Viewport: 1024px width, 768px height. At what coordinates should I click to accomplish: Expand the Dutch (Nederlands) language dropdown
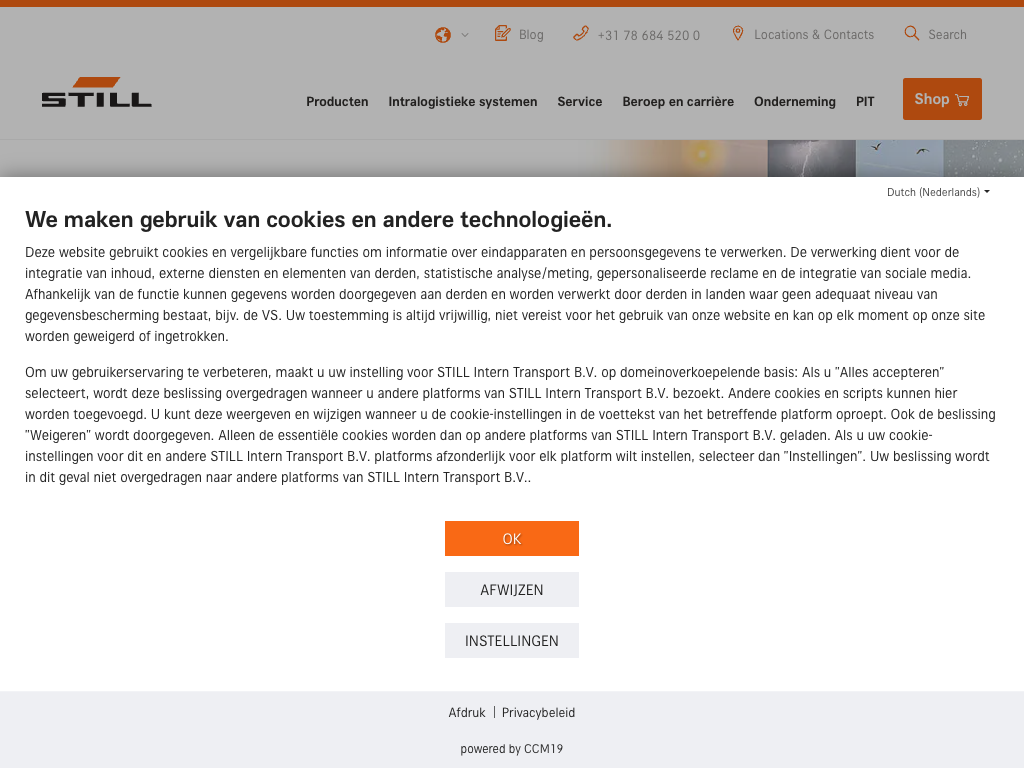tap(938, 192)
